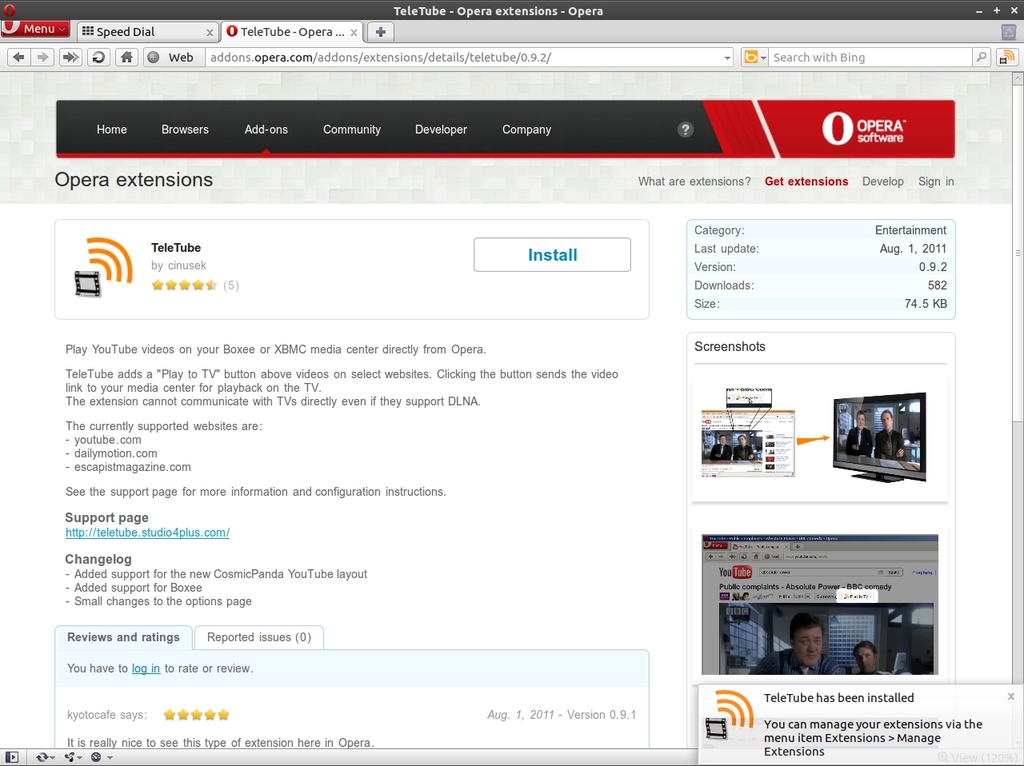Open the new tab plus button
1024x766 pixels.
pyautogui.click(x=380, y=32)
